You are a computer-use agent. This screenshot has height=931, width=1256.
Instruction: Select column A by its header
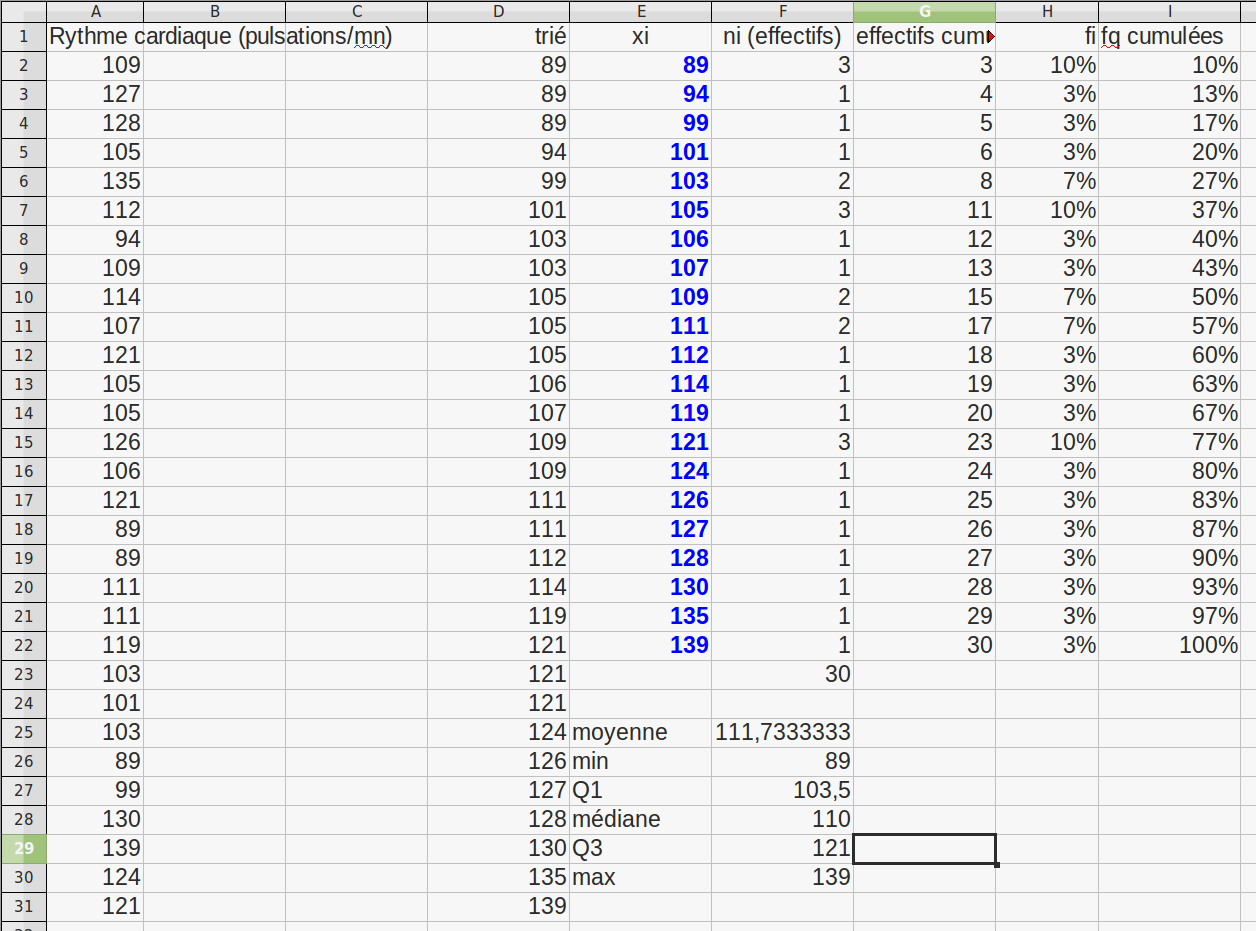pyautogui.click(x=95, y=11)
